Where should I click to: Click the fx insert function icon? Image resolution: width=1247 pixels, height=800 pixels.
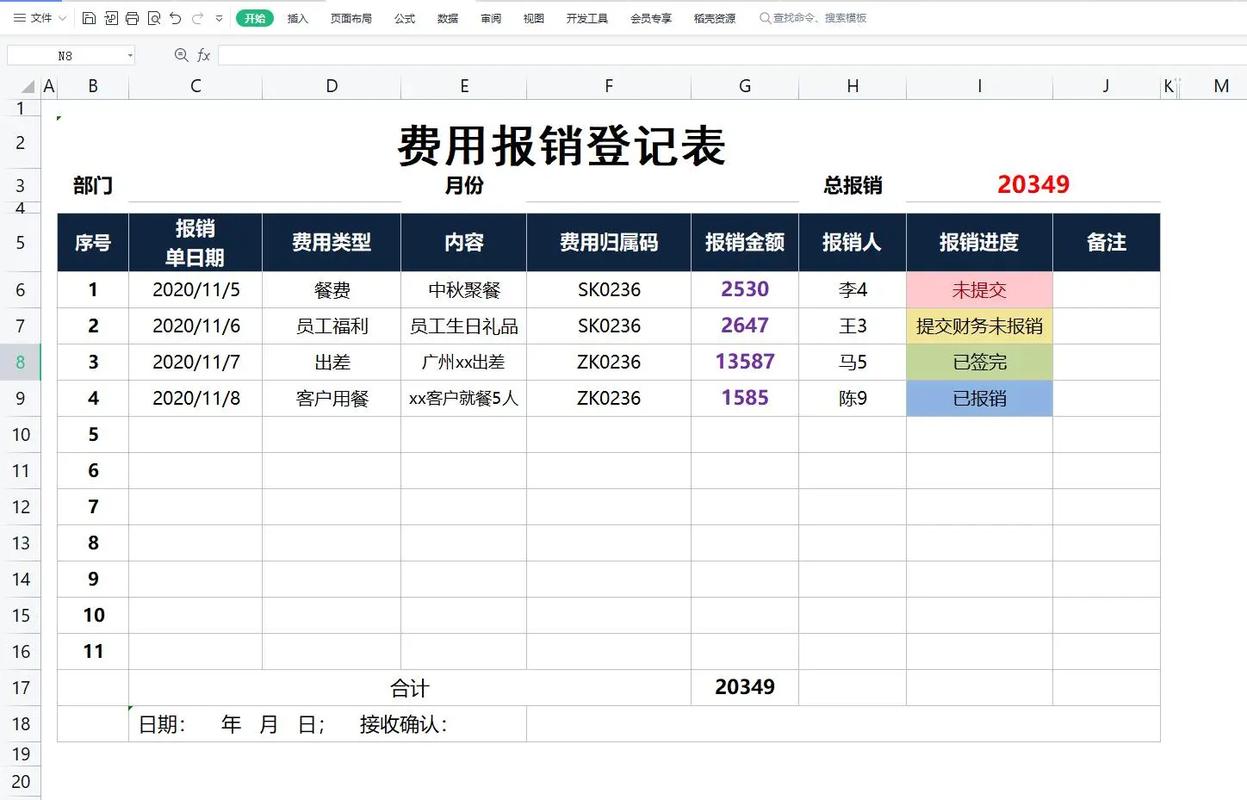click(x=204, y=55)
